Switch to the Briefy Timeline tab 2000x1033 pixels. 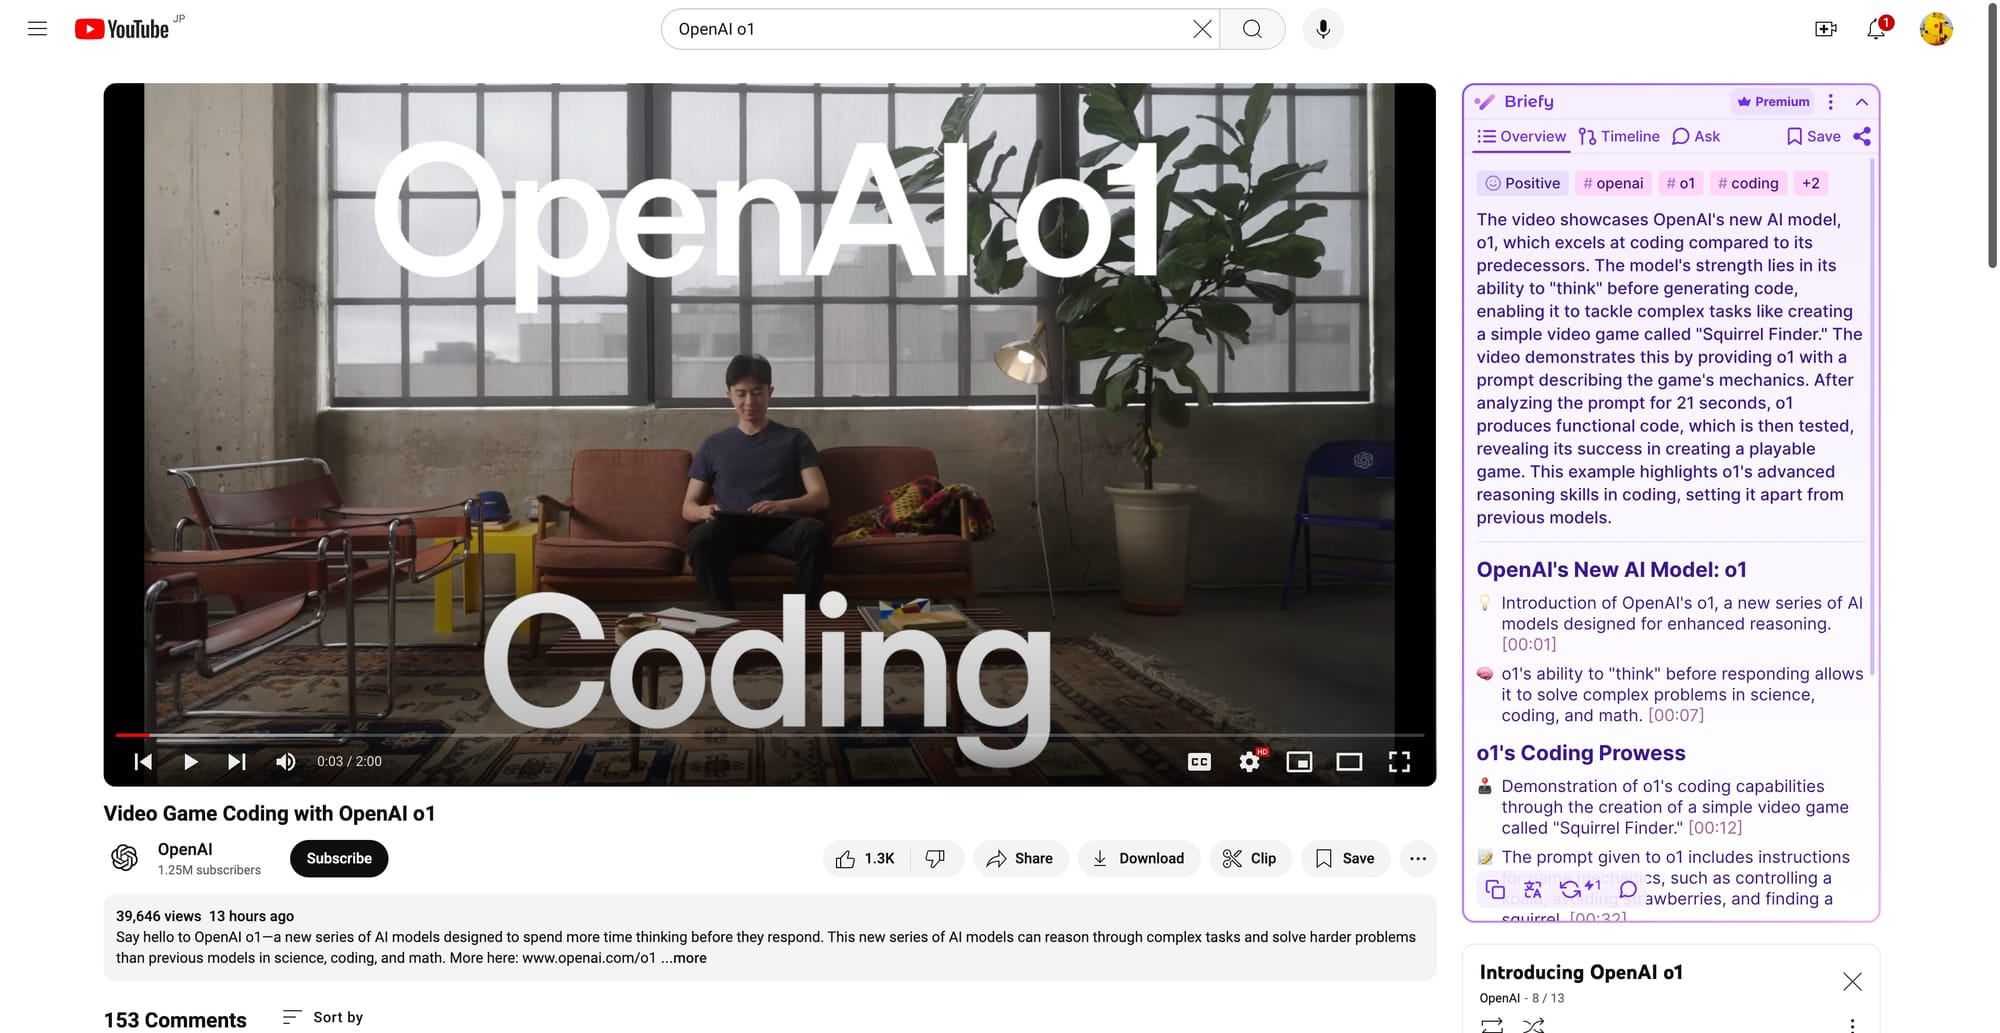click(x=1619, y=137)
